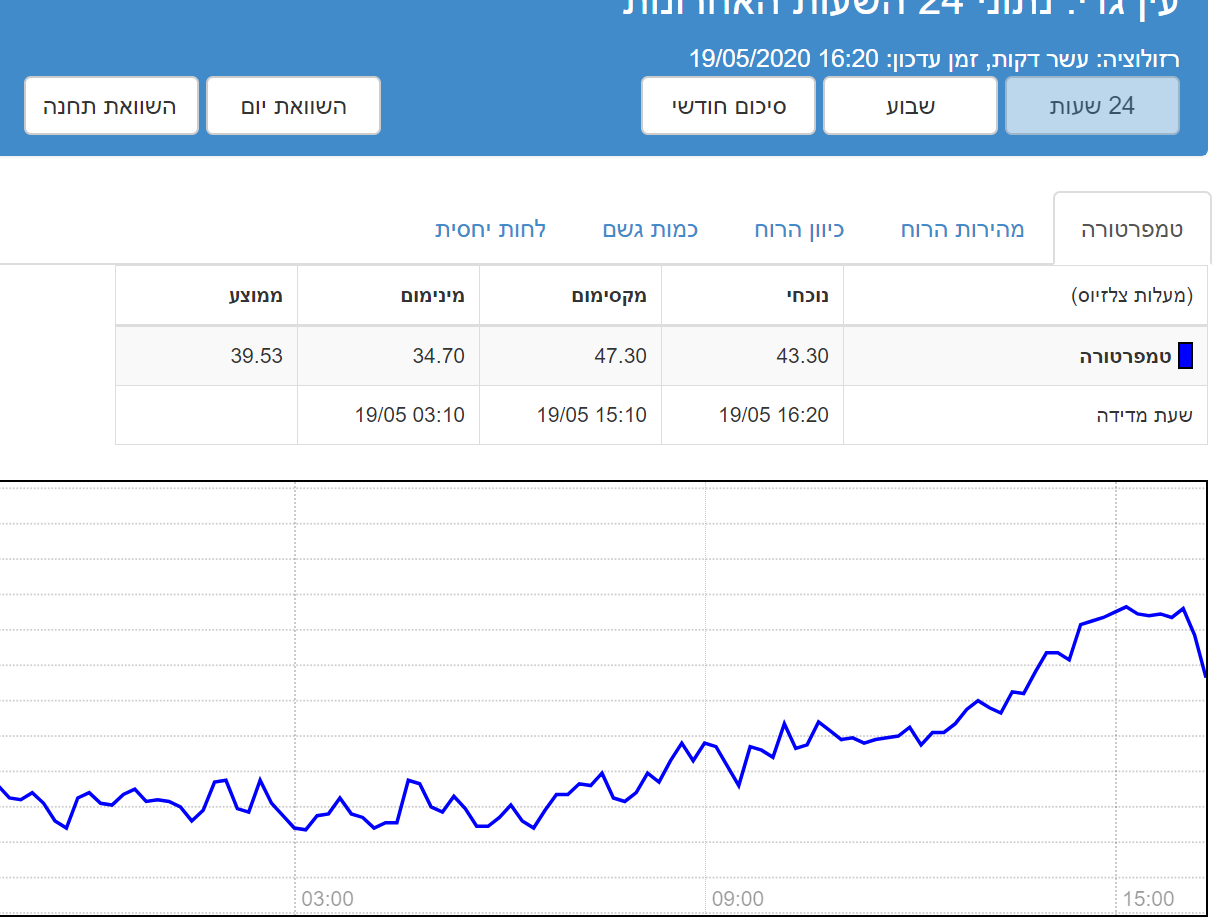Click the current temperature value 43.30

click(802, 356)
